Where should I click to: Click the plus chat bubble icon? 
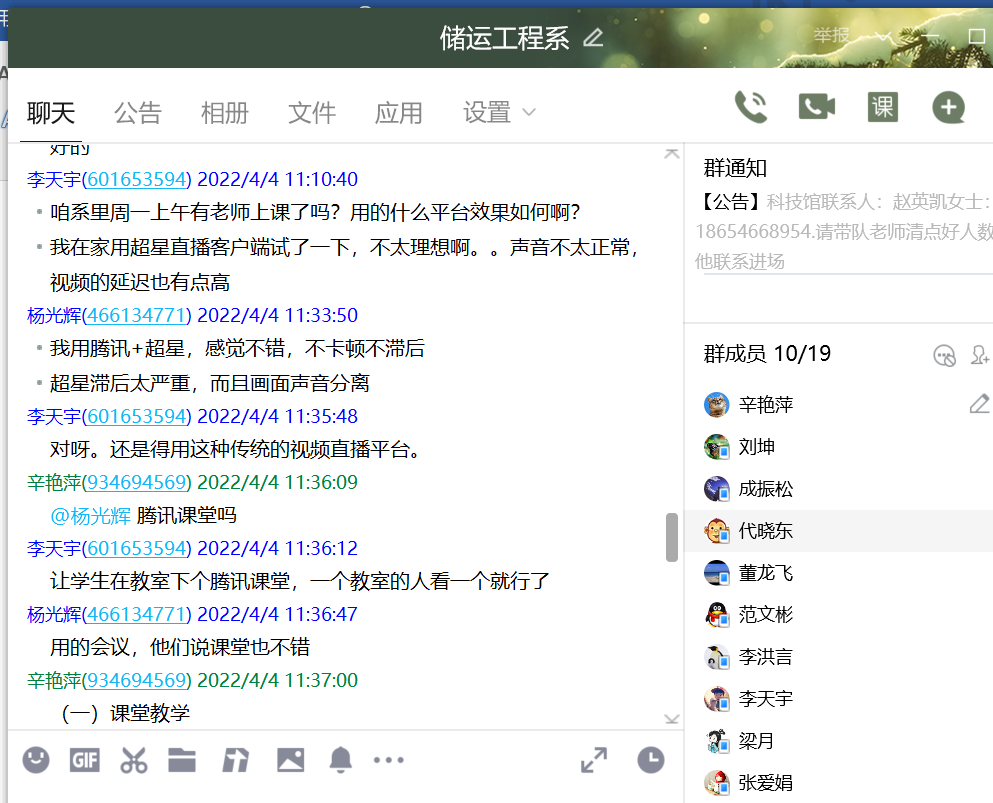point(948,107)
